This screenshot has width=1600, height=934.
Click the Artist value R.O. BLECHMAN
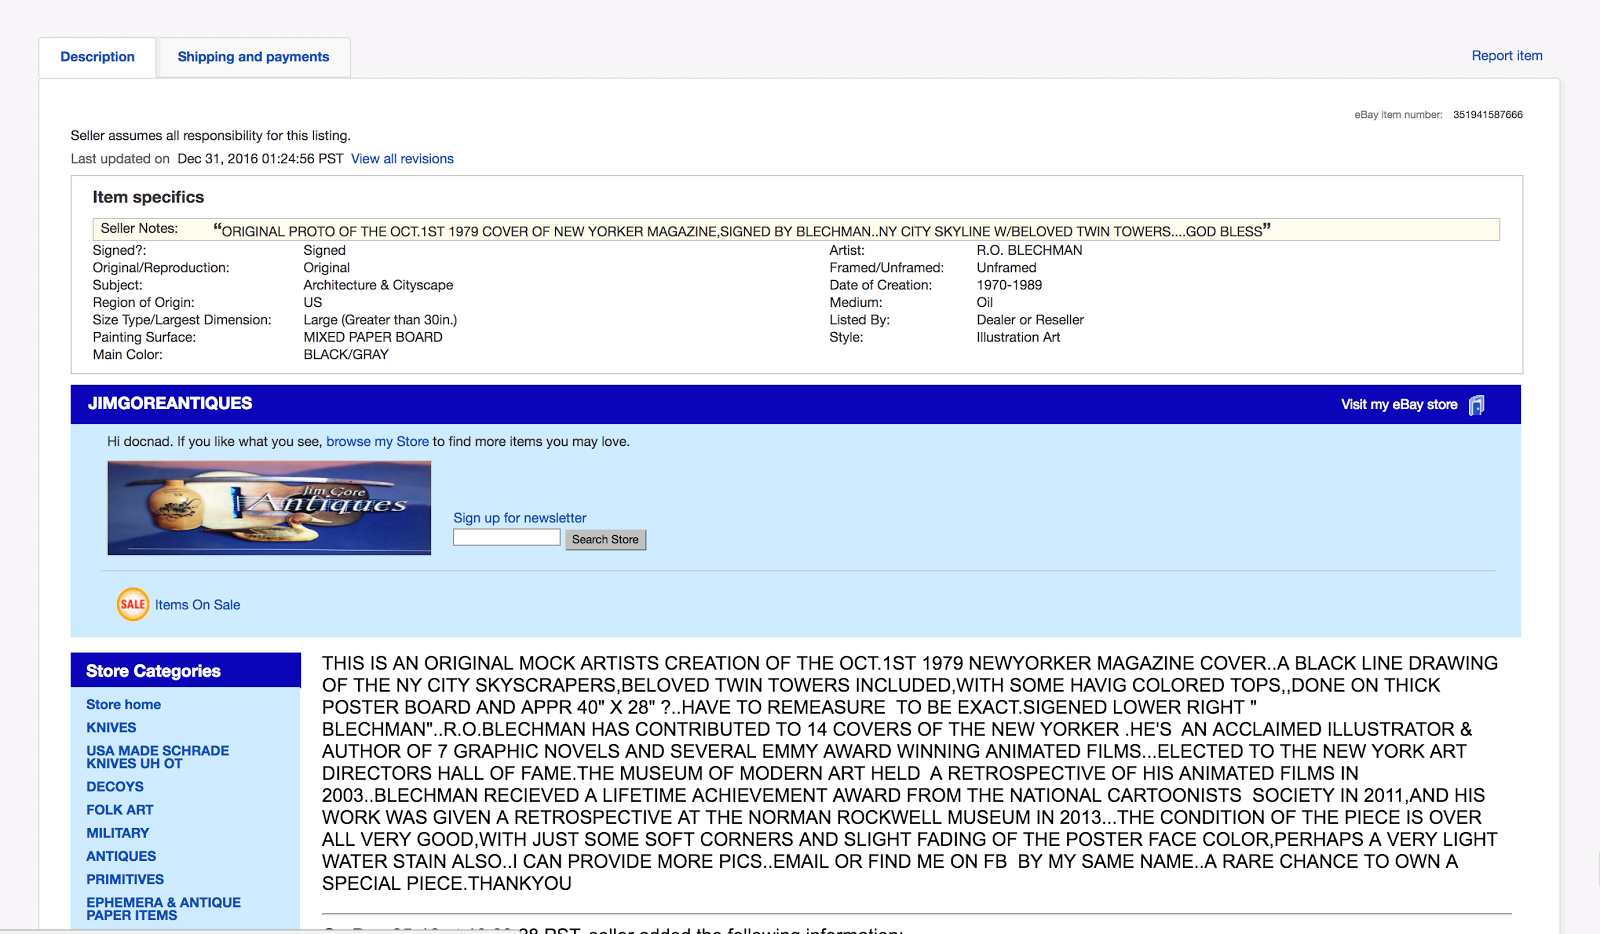tap(1029, 251)
